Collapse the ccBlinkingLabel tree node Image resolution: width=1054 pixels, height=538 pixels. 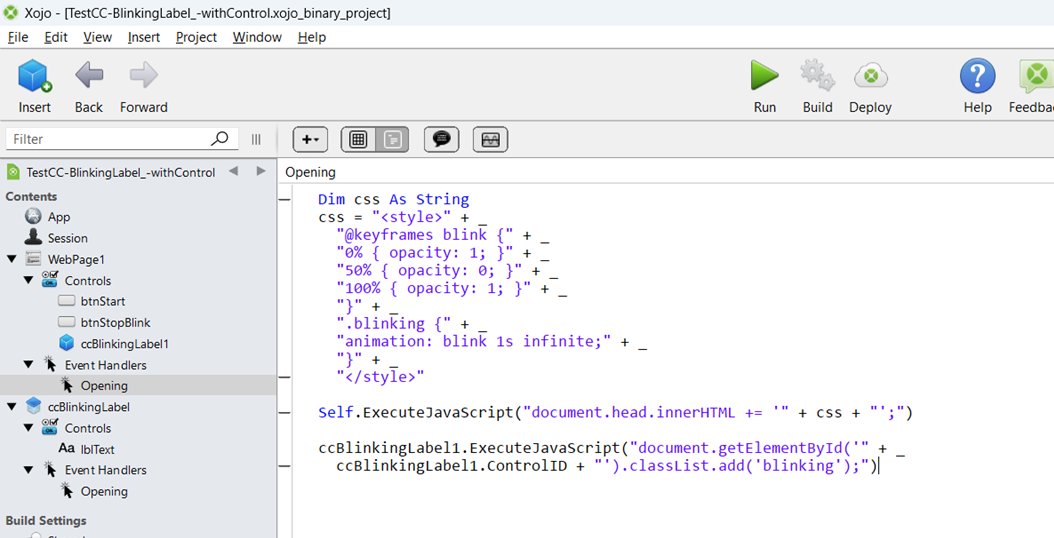tap(11, 406)
